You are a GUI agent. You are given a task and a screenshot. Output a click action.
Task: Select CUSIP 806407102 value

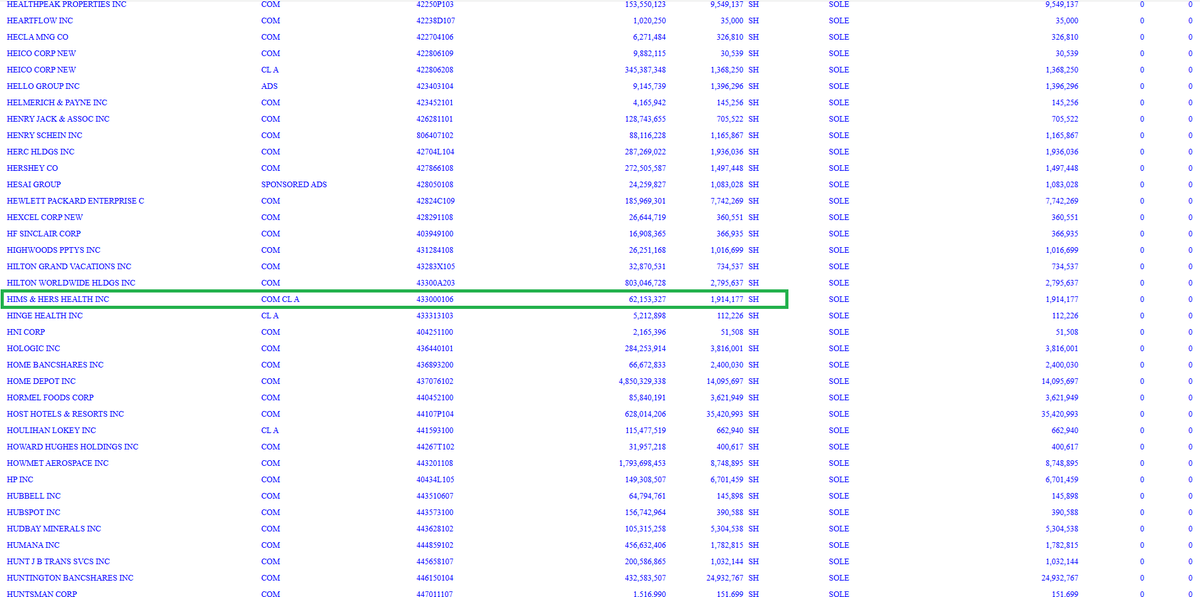point(434,135)
